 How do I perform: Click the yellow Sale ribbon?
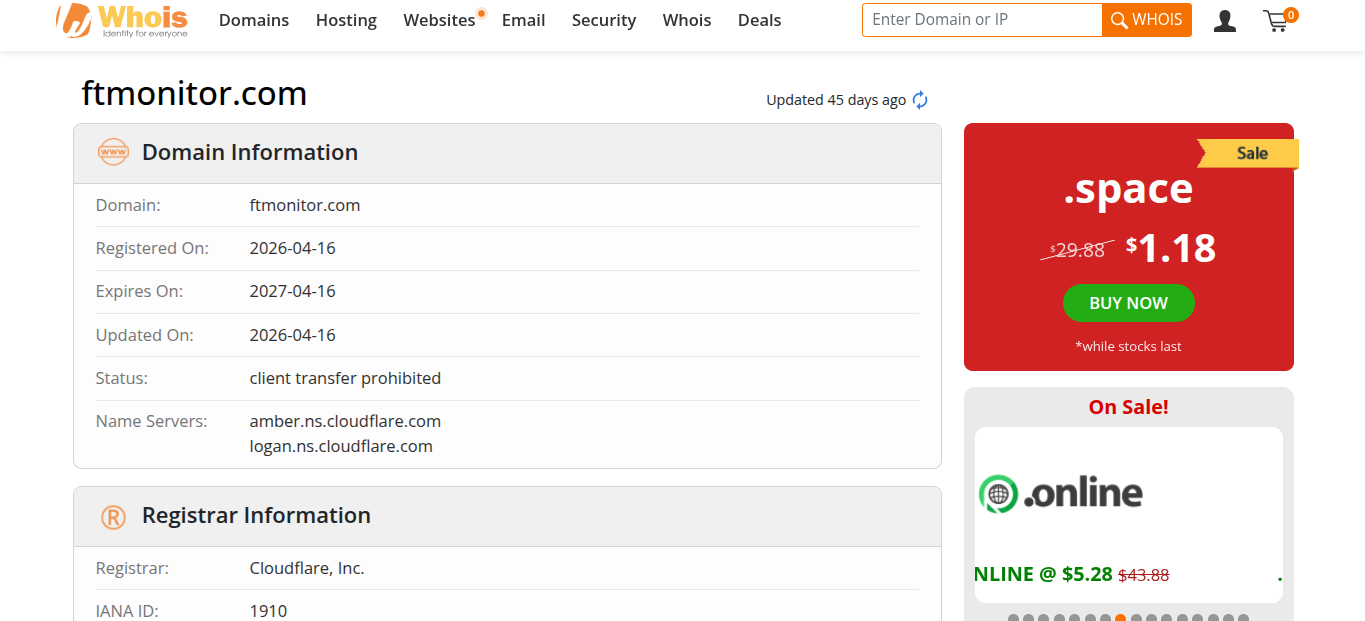(x=1249, y=153)
